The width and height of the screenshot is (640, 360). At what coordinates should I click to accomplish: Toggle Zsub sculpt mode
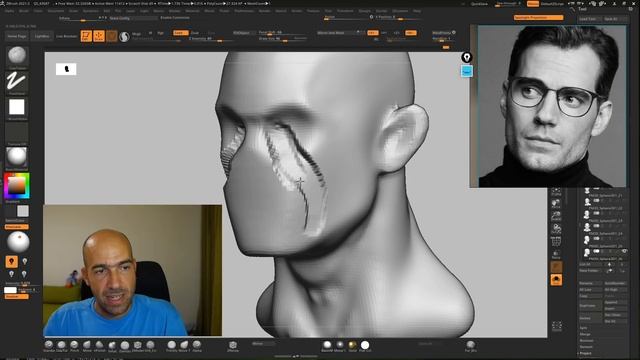(195, 33)
